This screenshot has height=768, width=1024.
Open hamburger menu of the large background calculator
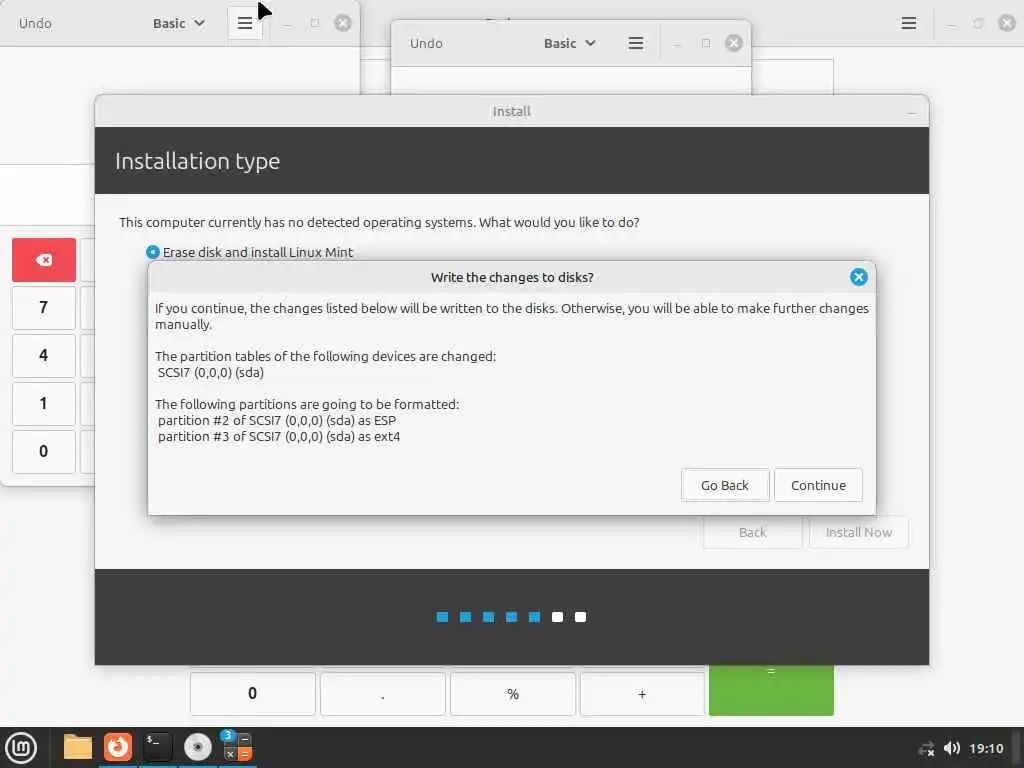coord(908,24)
